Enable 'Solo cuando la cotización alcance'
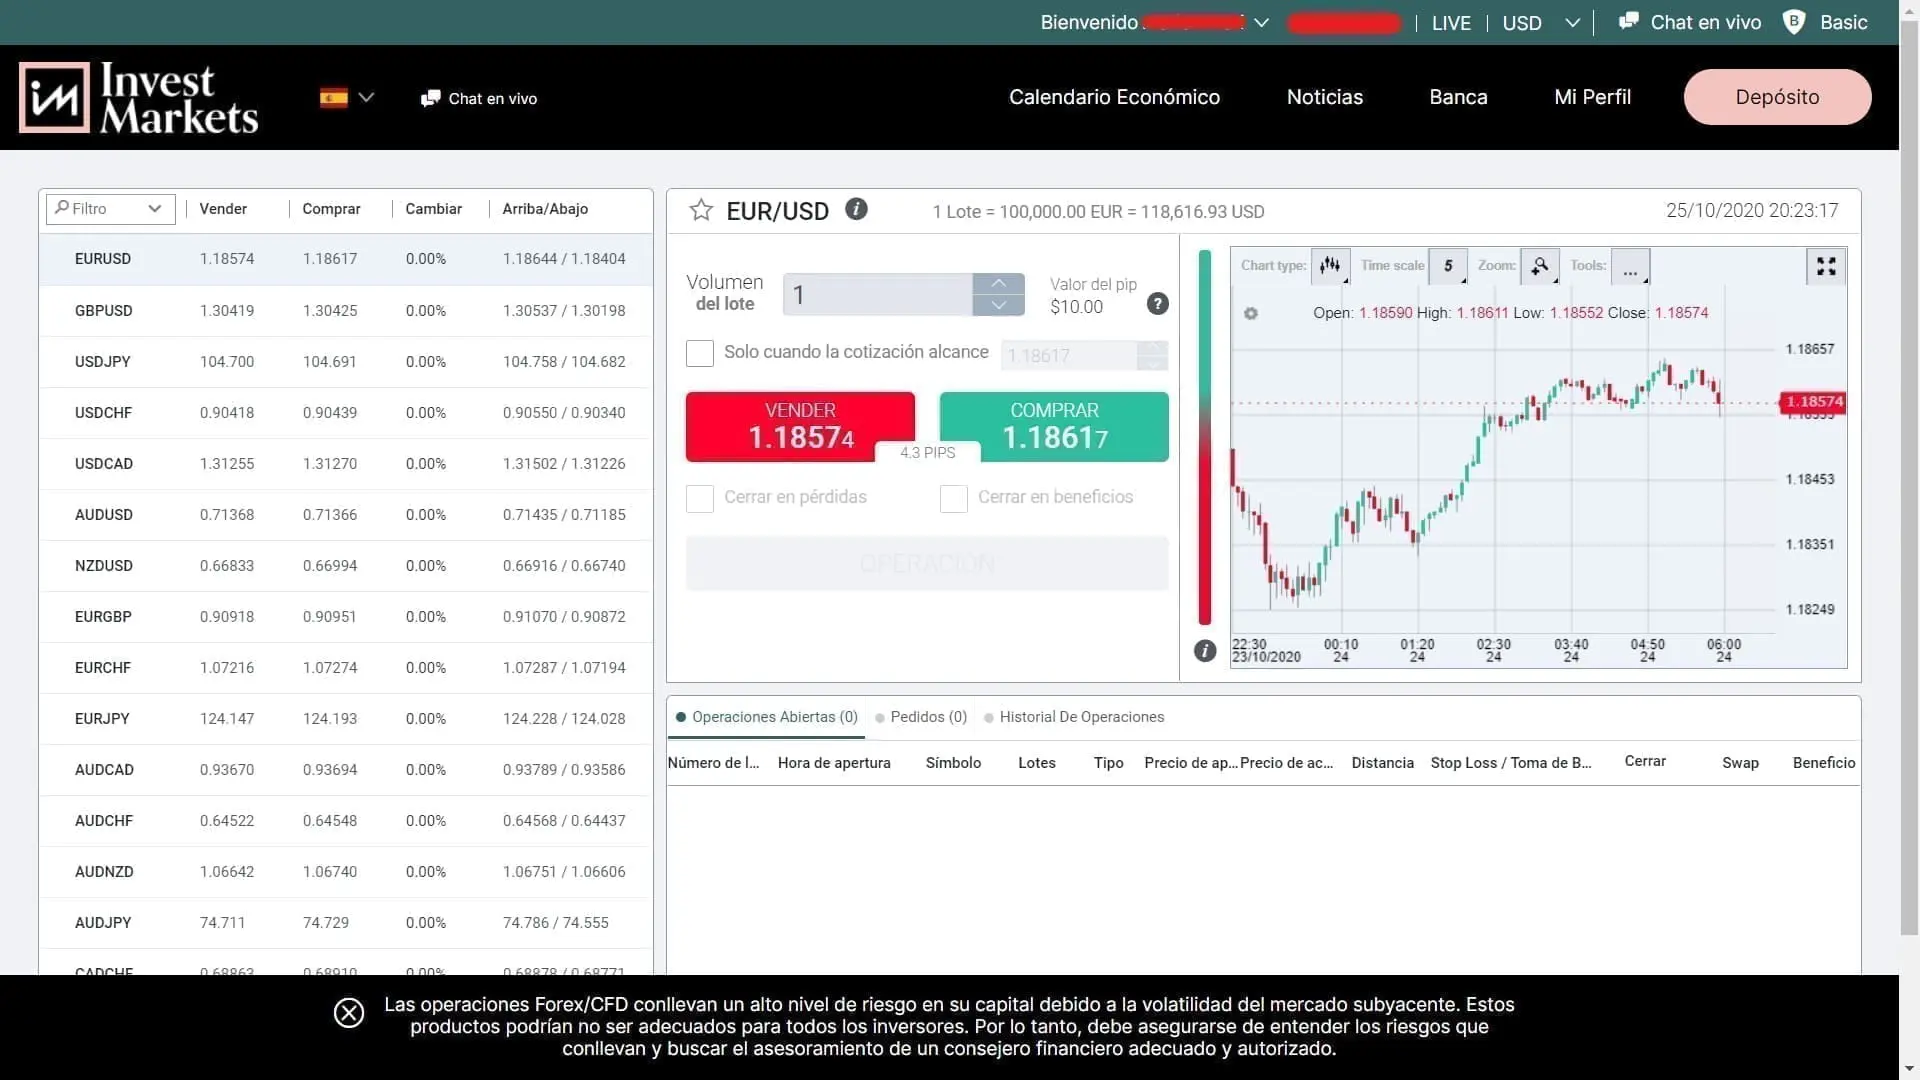The width and height of the screenshot is (1920, 1080). click(699, 353)
